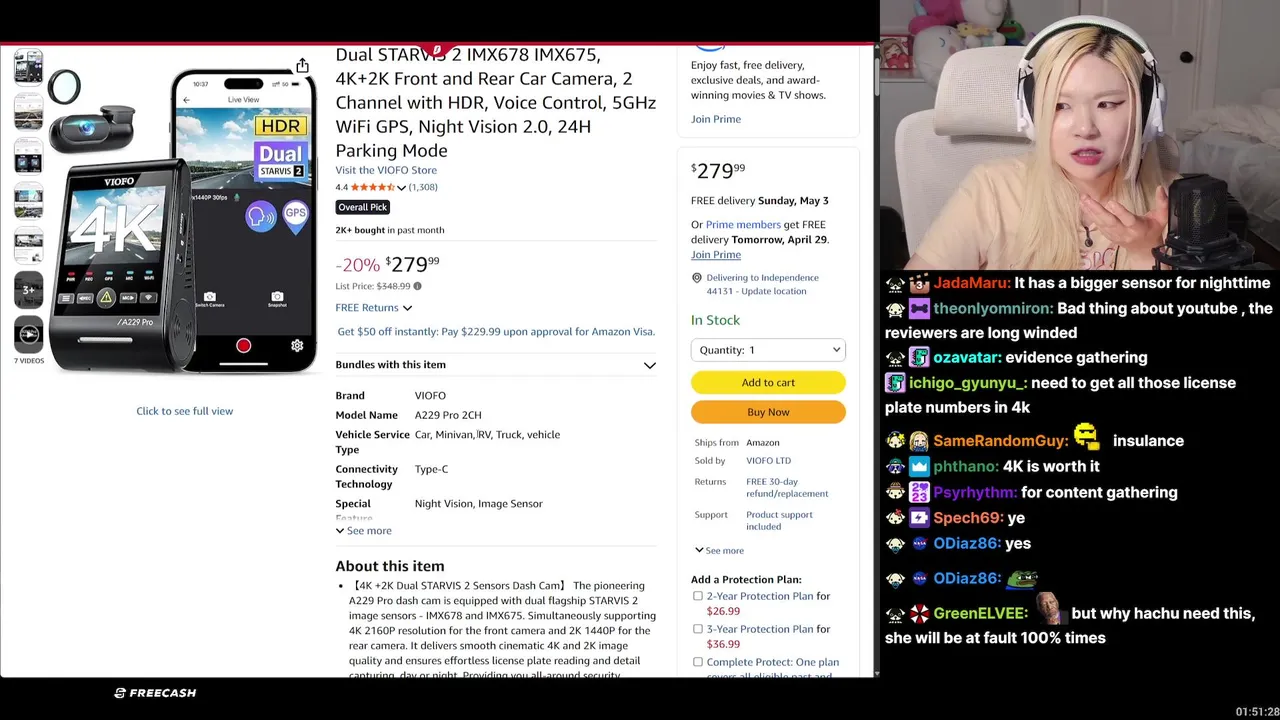Expand See more under seller info
Viewport: 1280px width, 720px height.
(x=719, y=551)
